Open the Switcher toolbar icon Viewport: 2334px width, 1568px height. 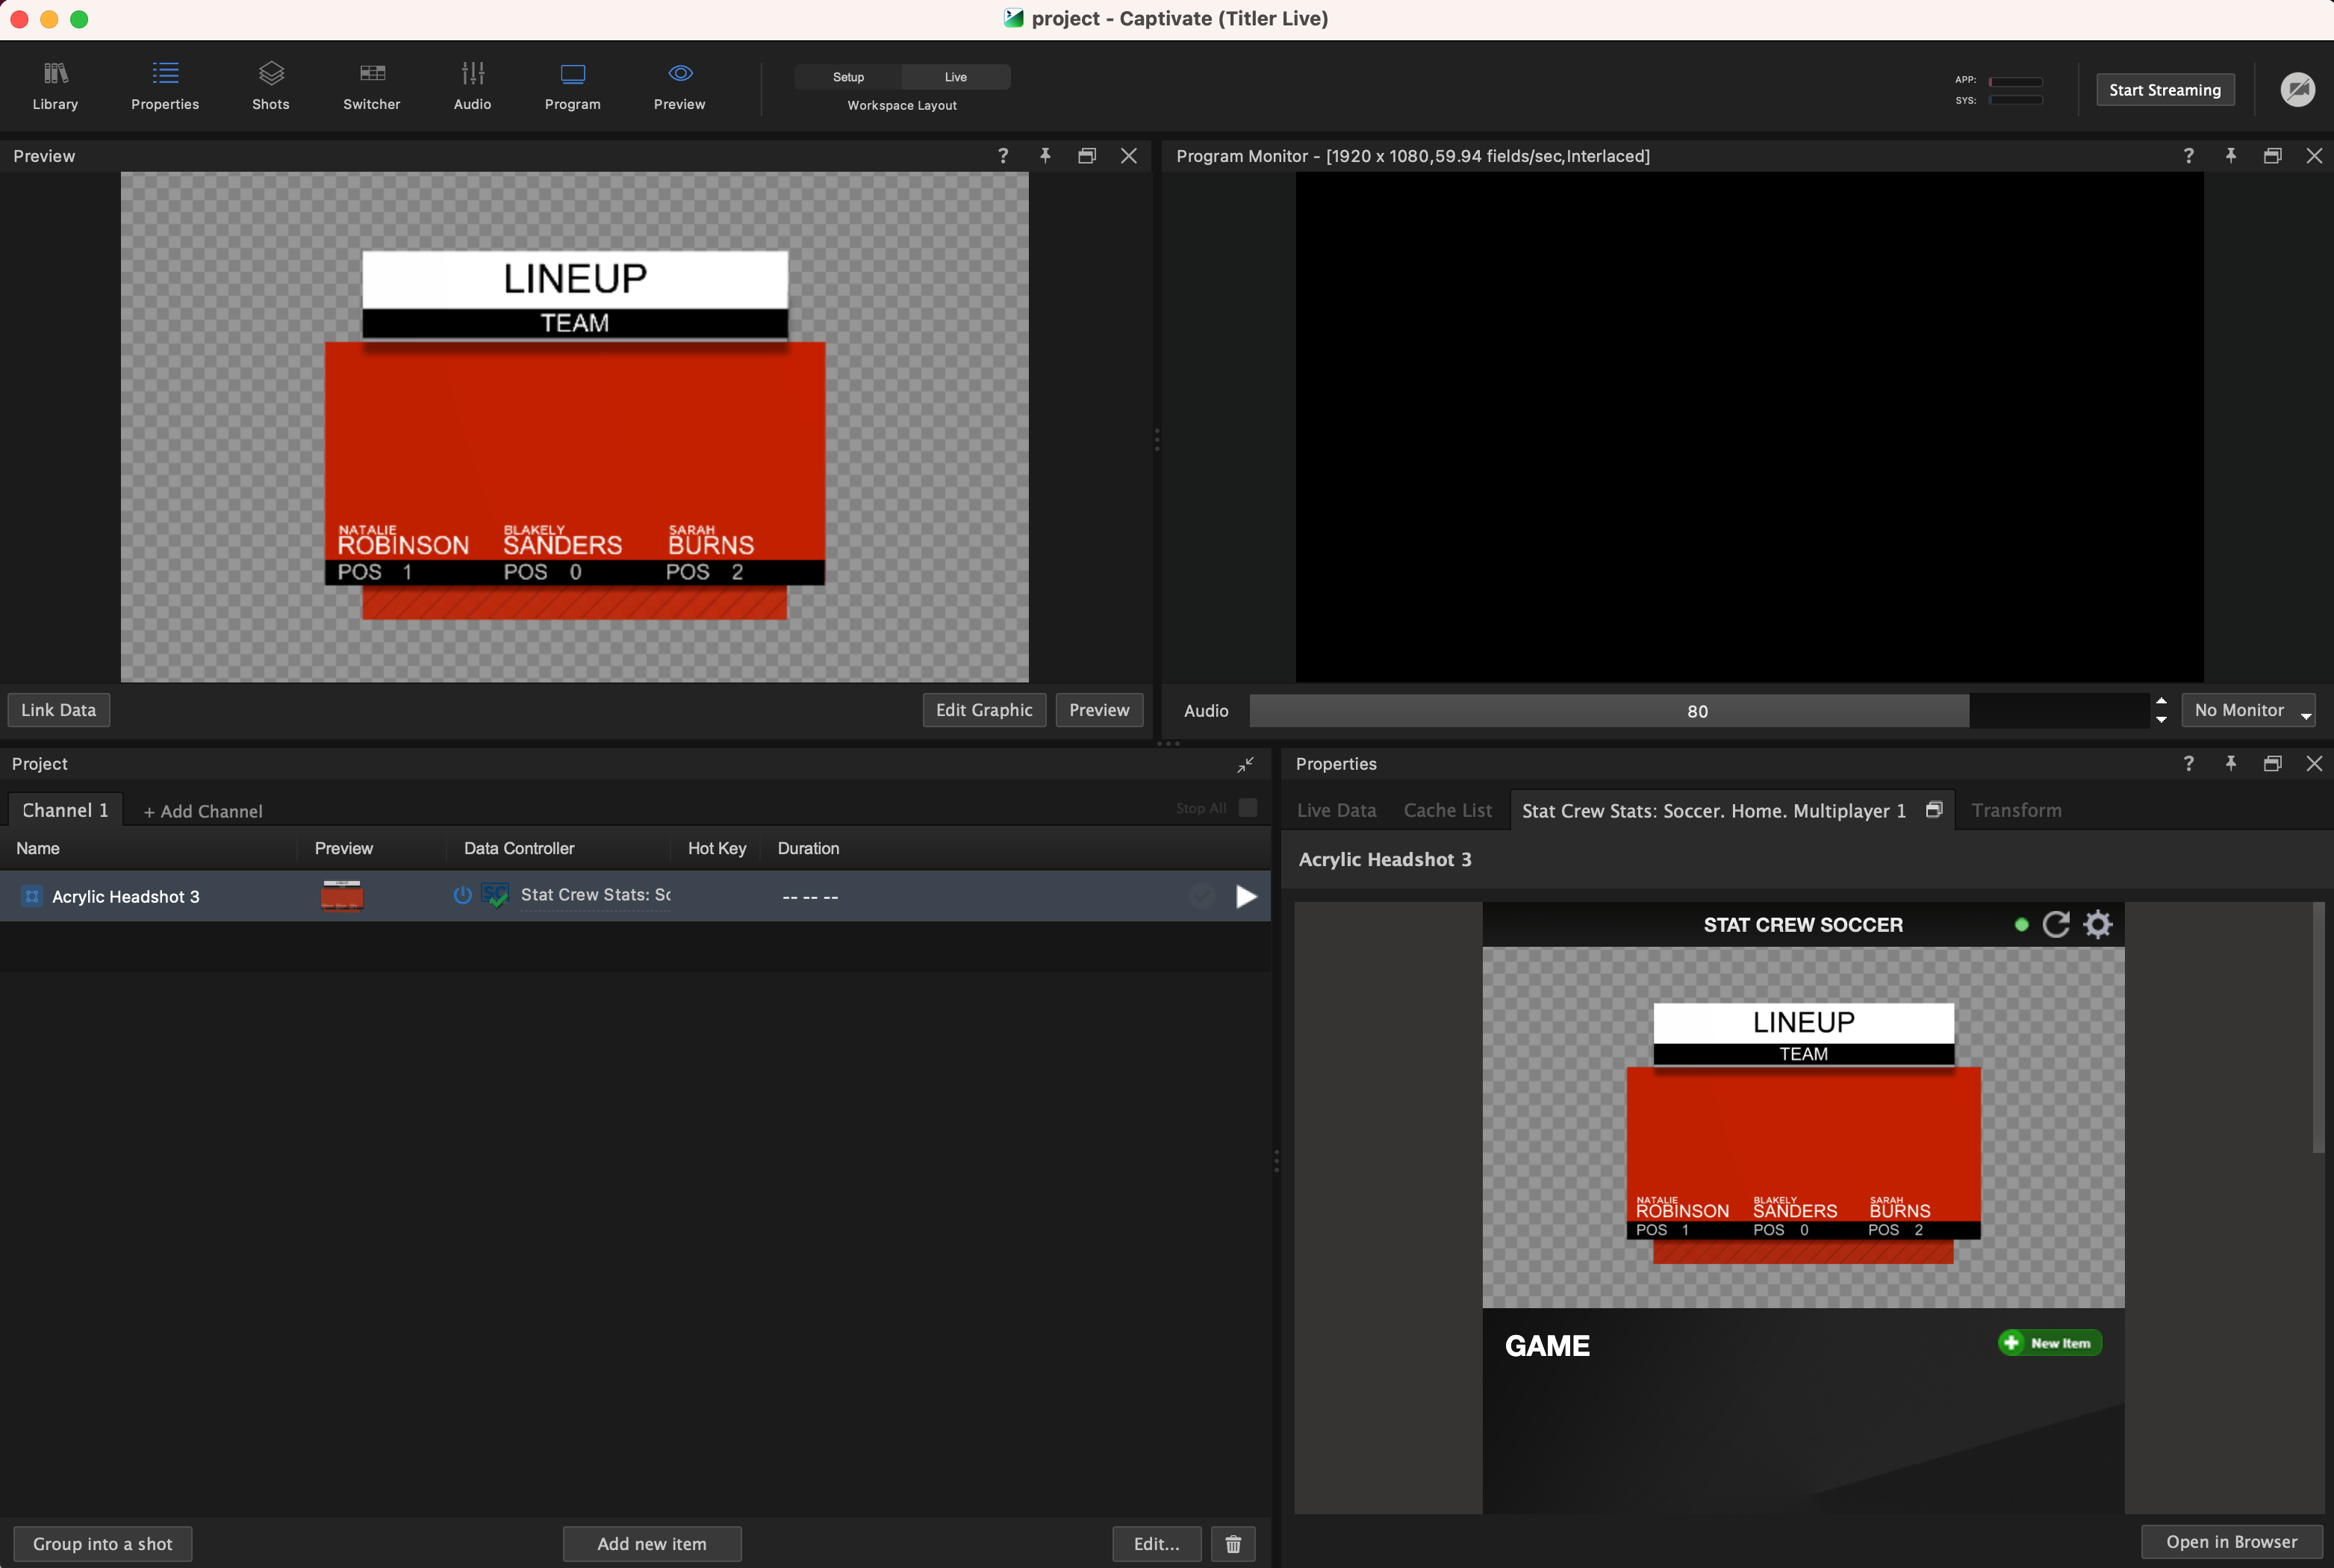pyautogui.click(x=371, y=75)
